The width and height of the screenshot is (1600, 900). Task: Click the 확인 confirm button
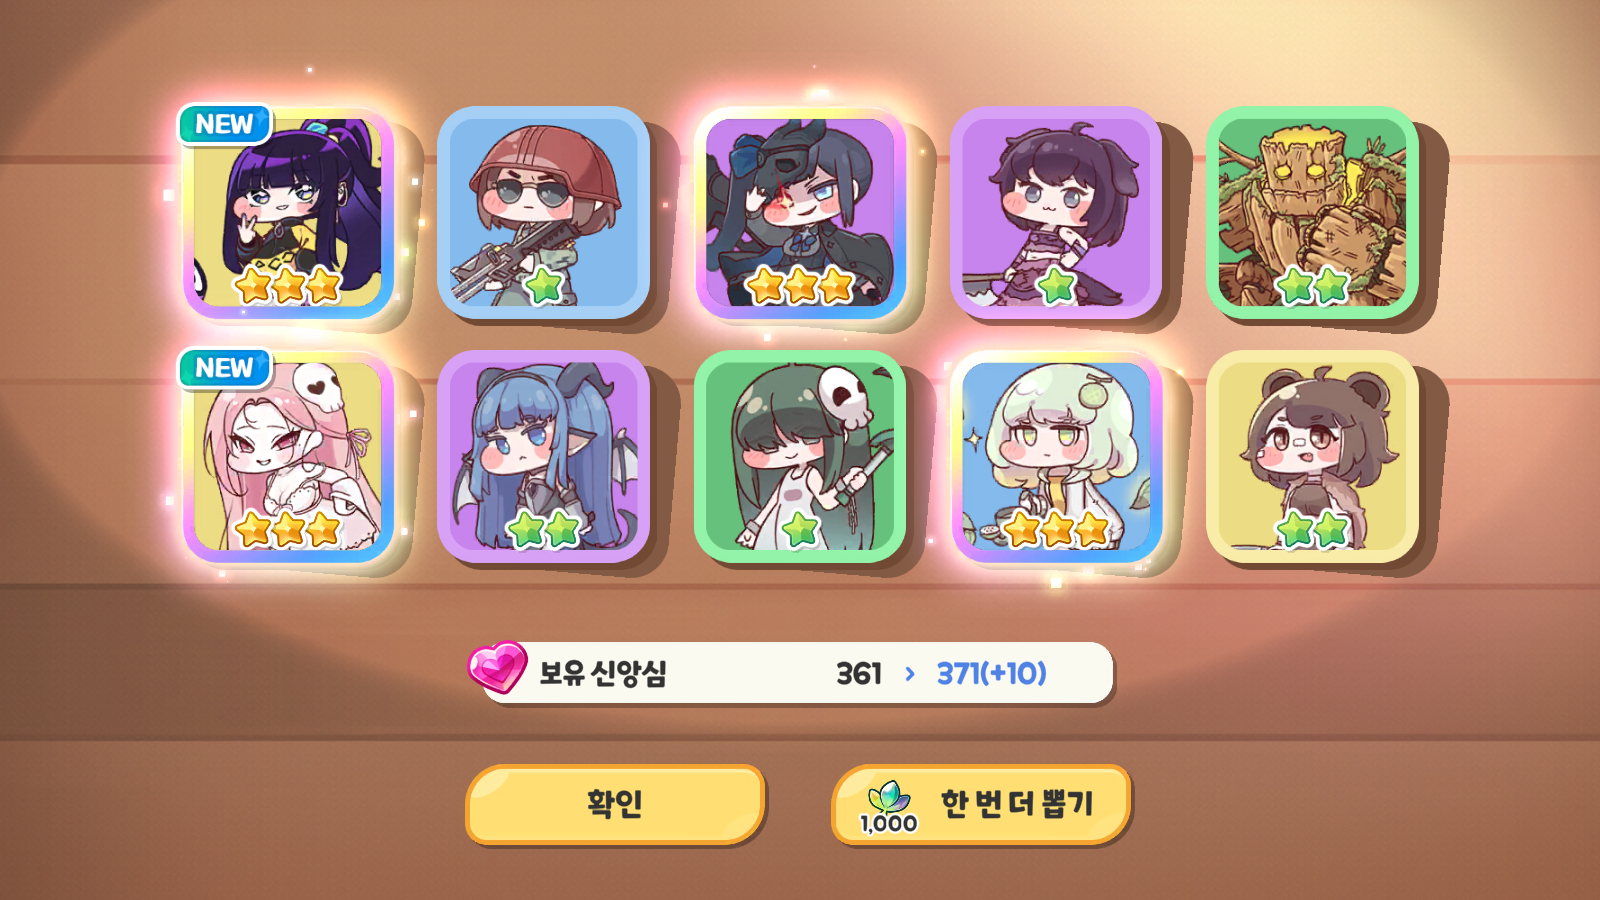(615, 804)
